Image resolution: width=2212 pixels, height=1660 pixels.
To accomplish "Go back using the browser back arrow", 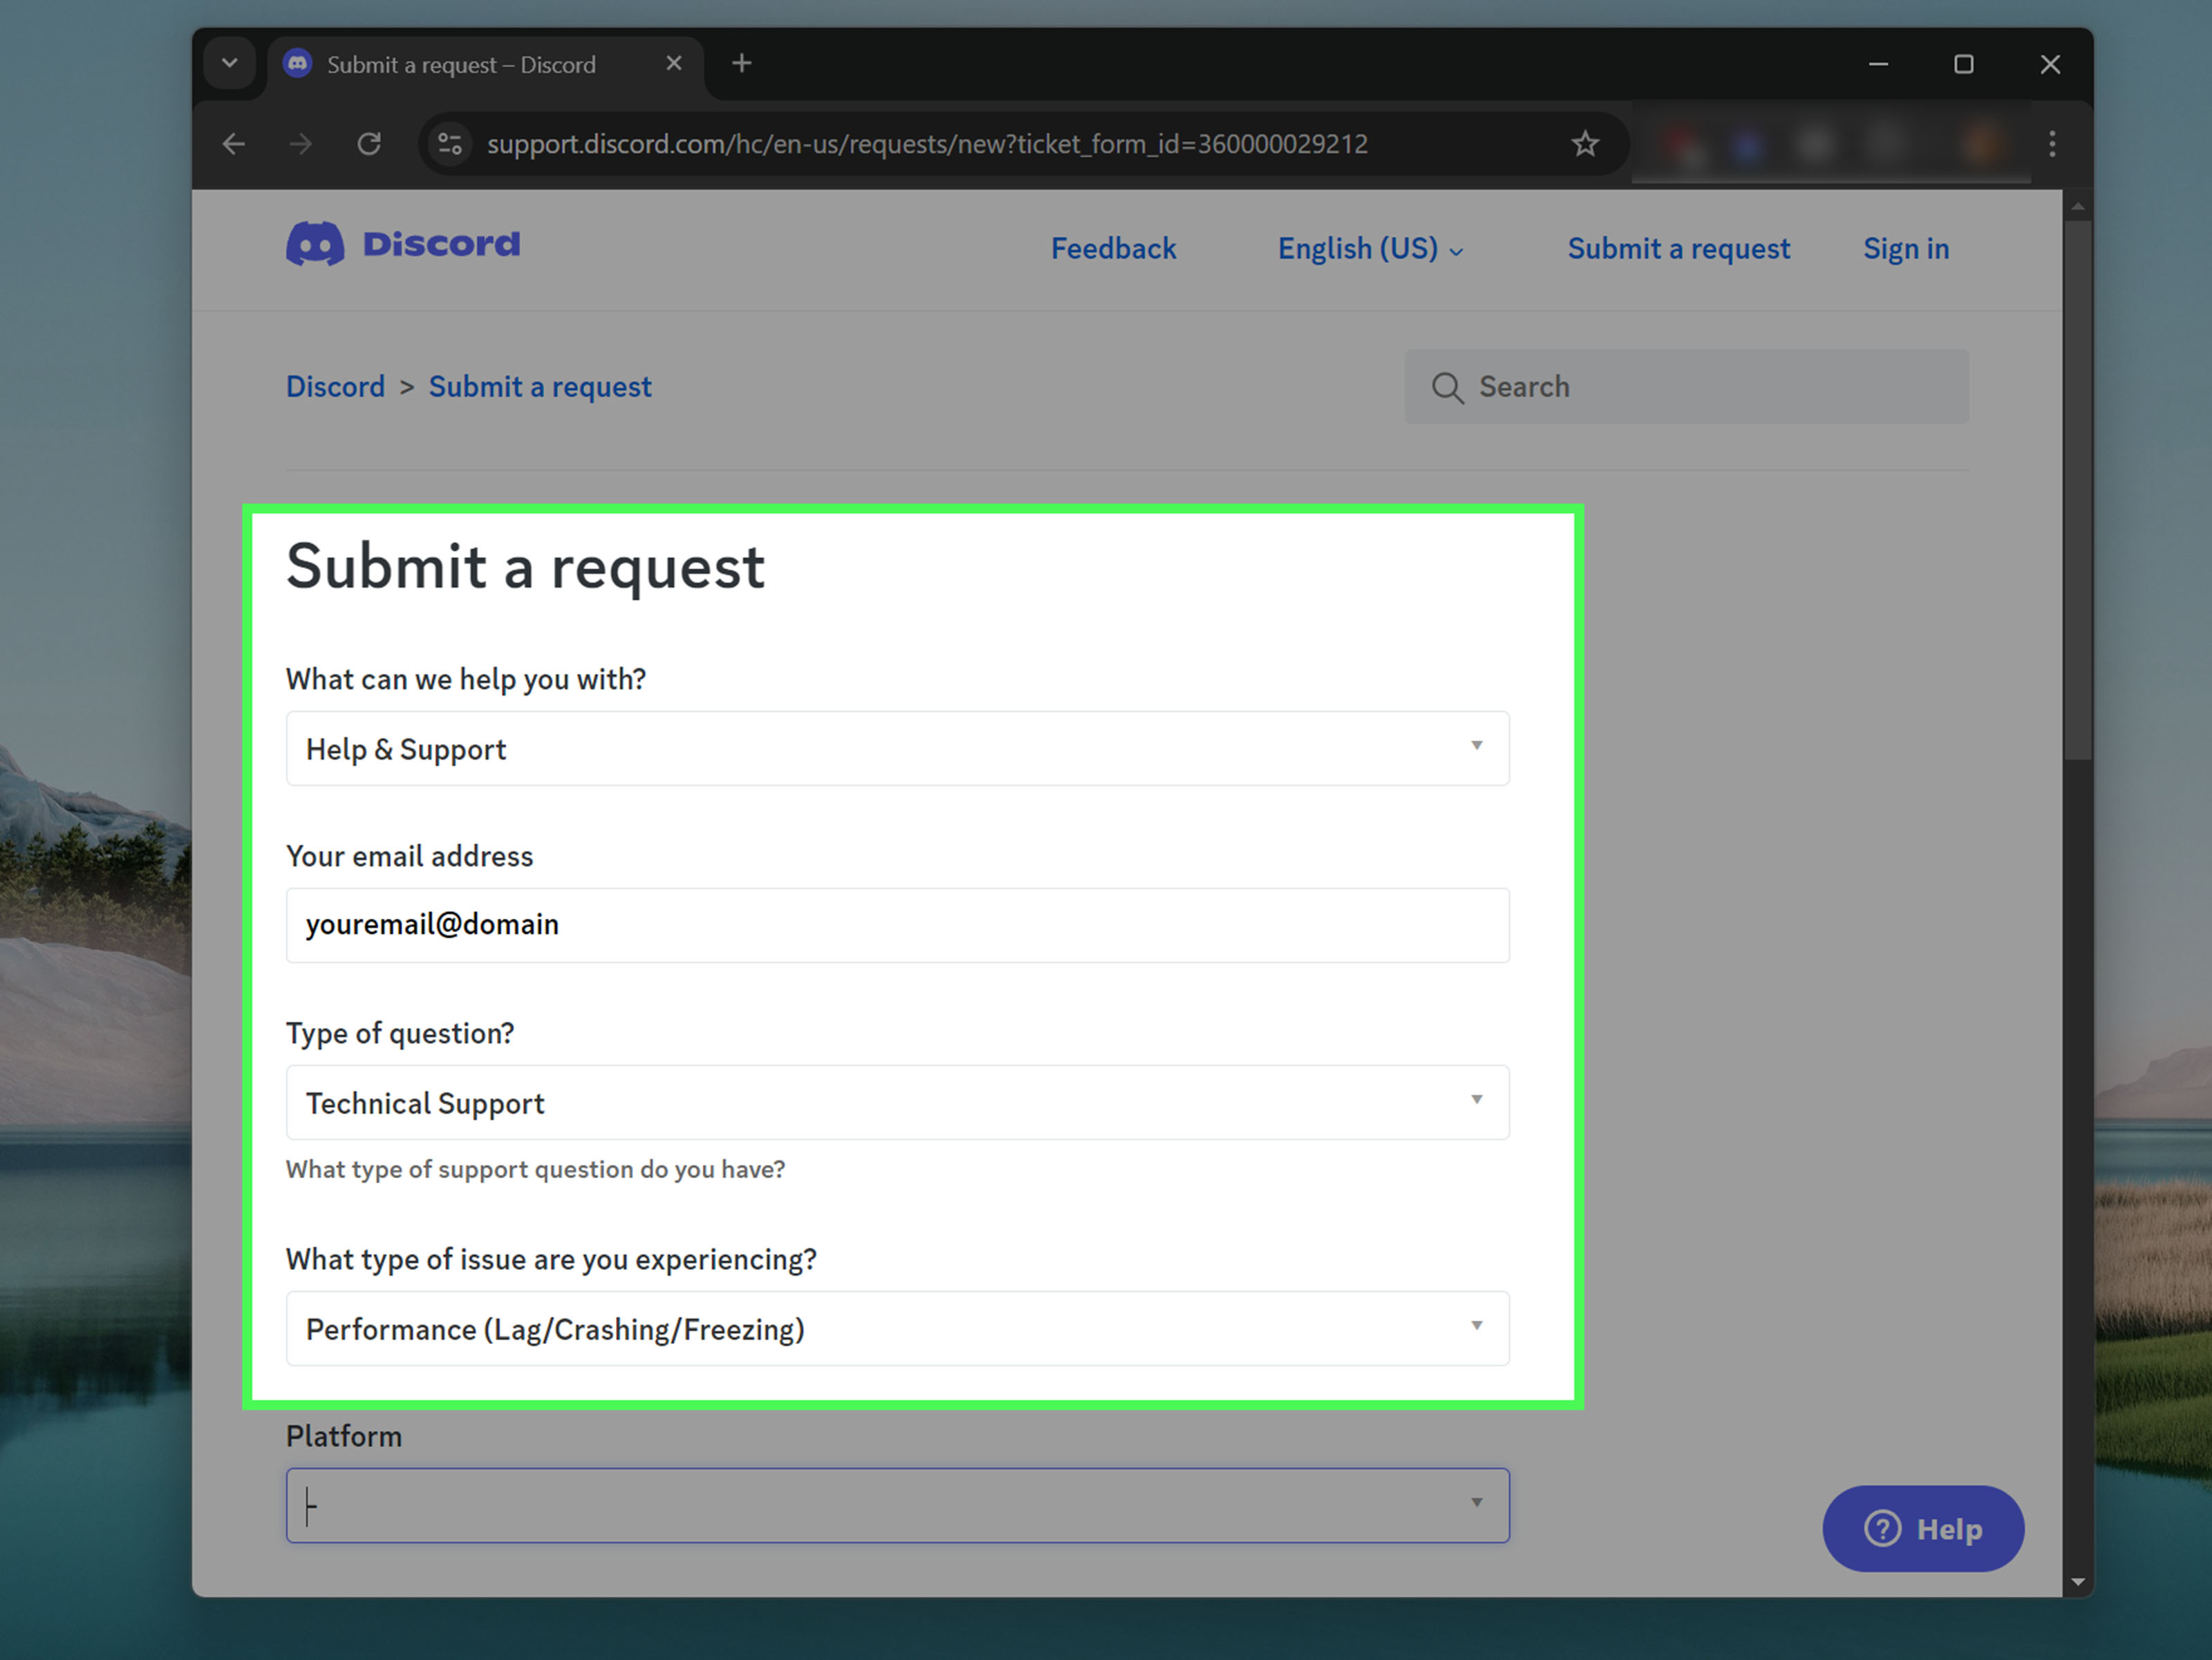I will 234,144.
